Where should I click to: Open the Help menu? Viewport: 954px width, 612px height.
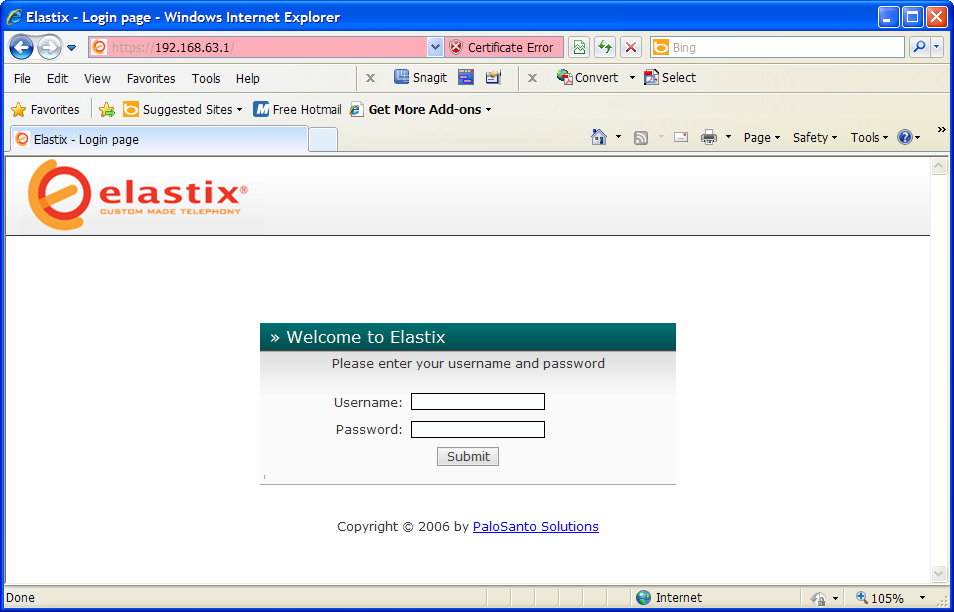point(248,78)
